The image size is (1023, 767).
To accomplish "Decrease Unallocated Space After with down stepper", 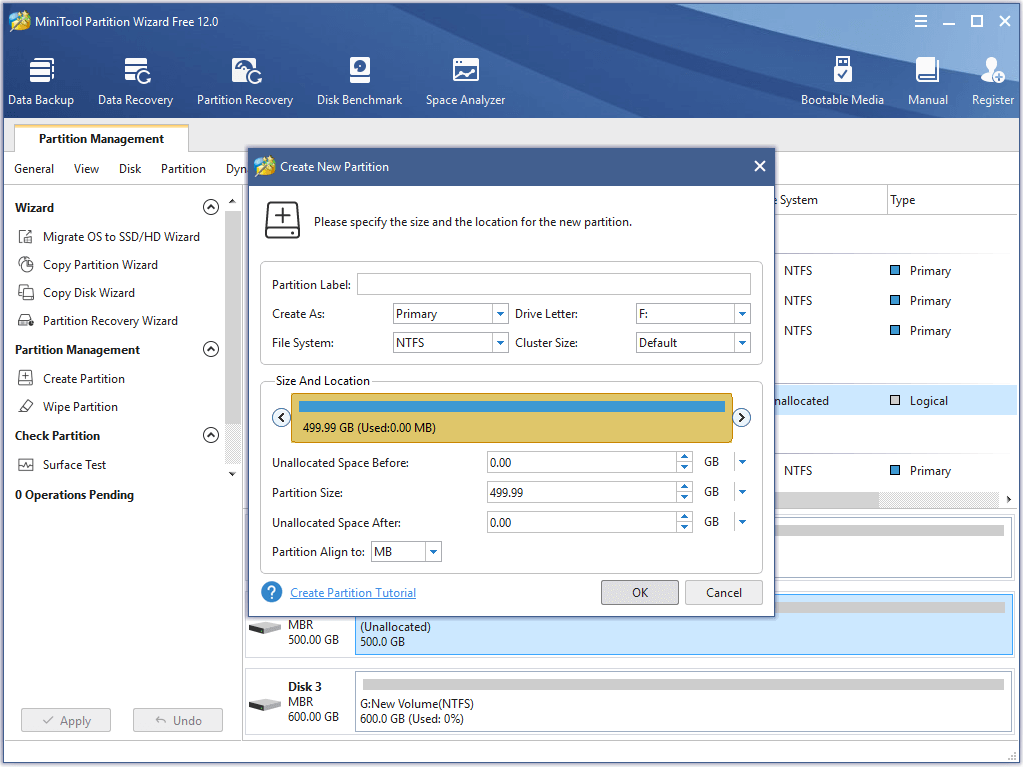I will coord(684,527).
